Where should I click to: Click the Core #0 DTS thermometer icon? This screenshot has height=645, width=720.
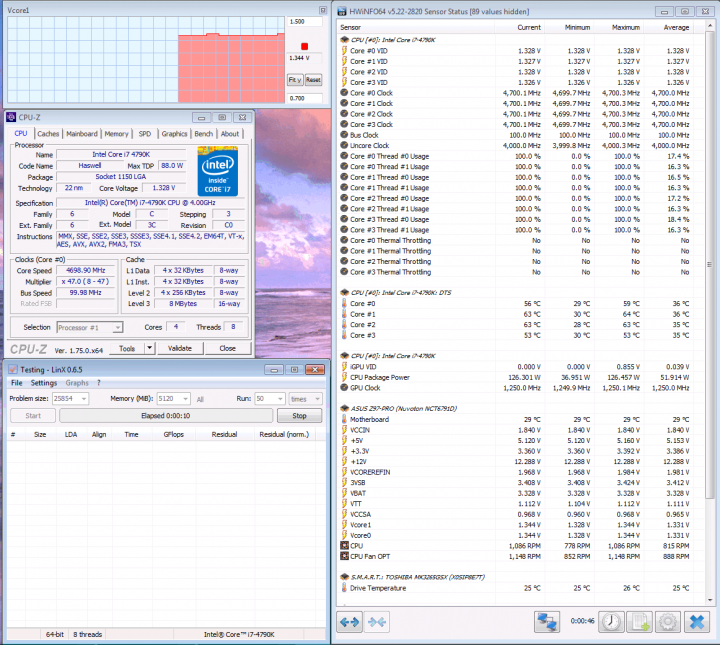coord(344,303)
